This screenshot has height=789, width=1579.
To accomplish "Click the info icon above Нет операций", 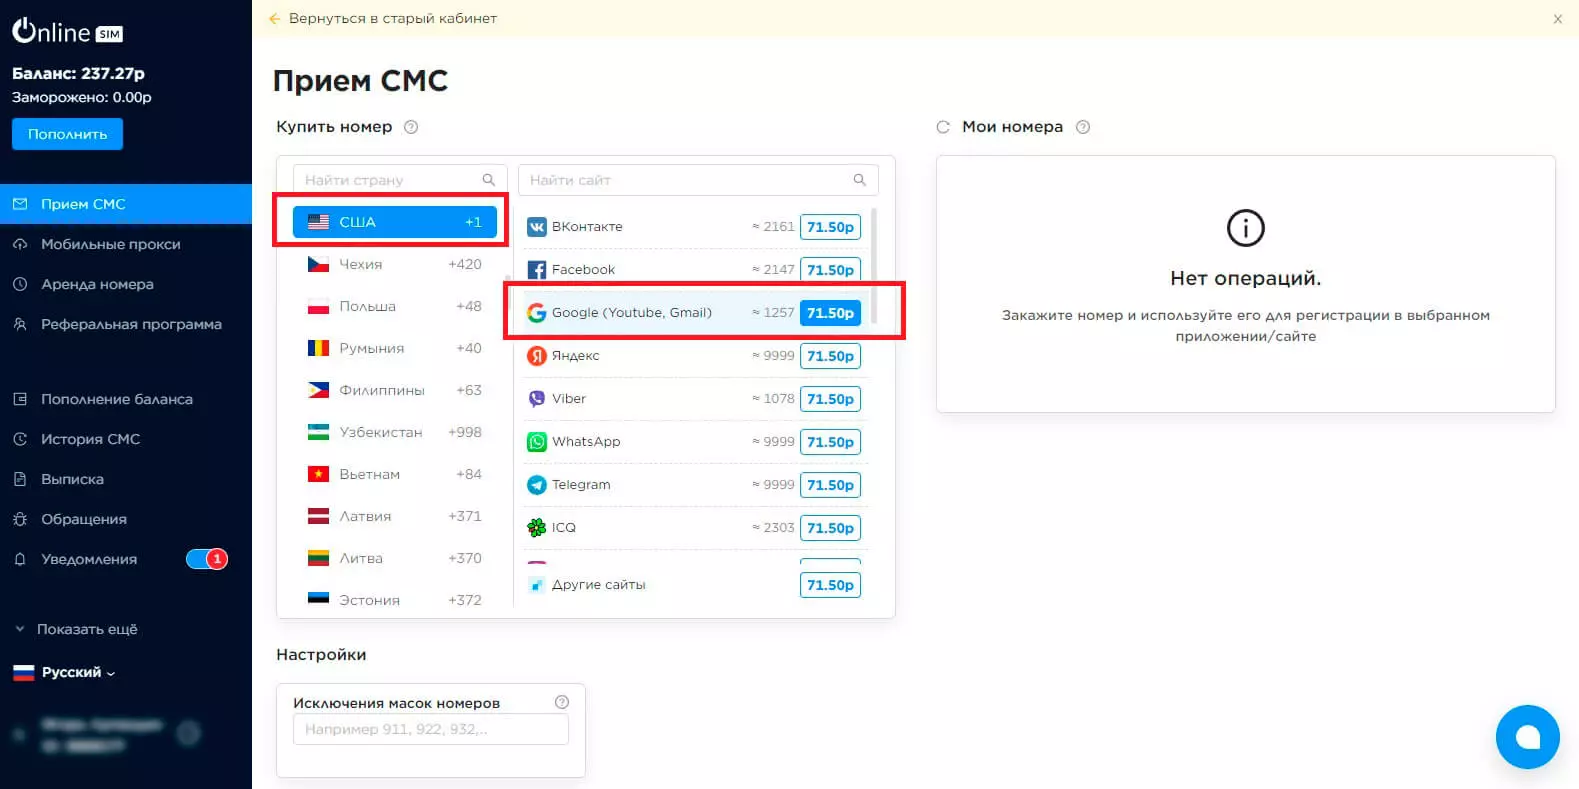I will click(x=1246, y=228).
